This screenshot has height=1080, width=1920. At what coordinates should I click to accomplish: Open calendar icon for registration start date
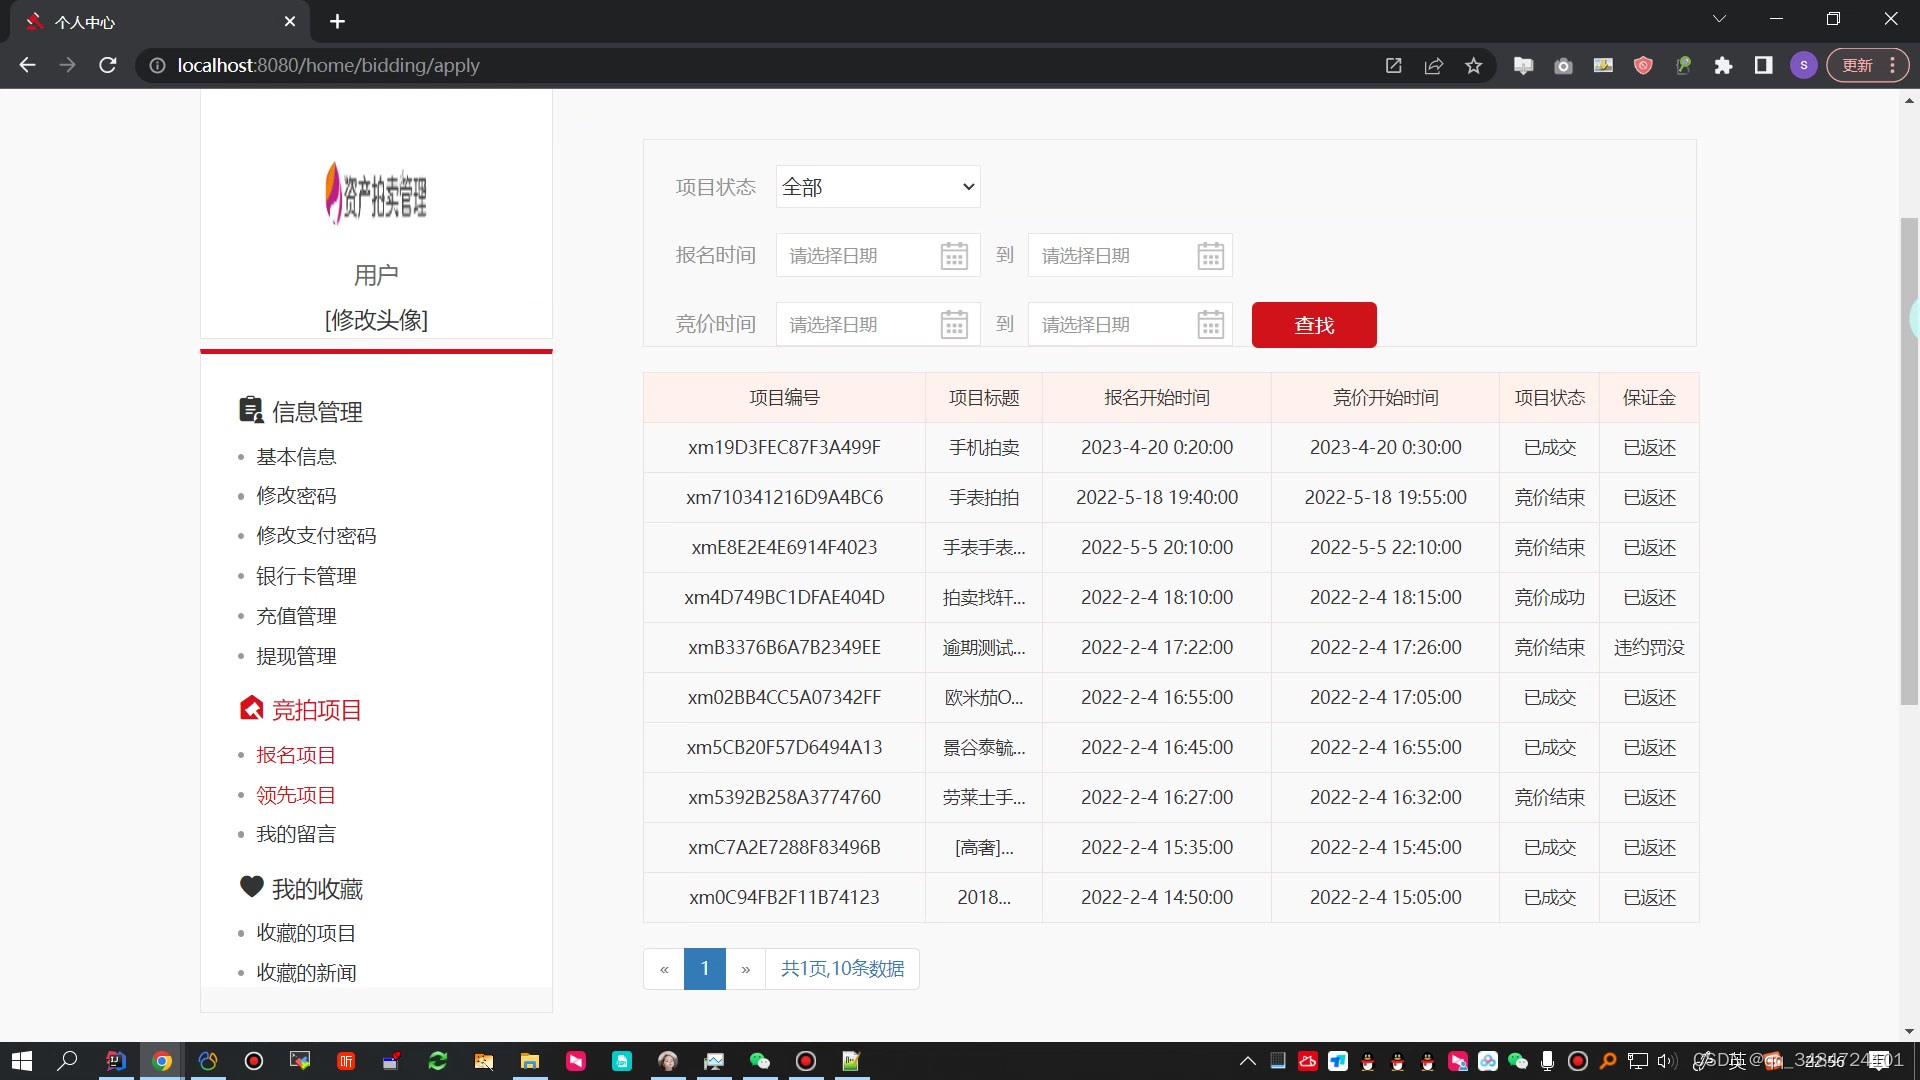954,256
